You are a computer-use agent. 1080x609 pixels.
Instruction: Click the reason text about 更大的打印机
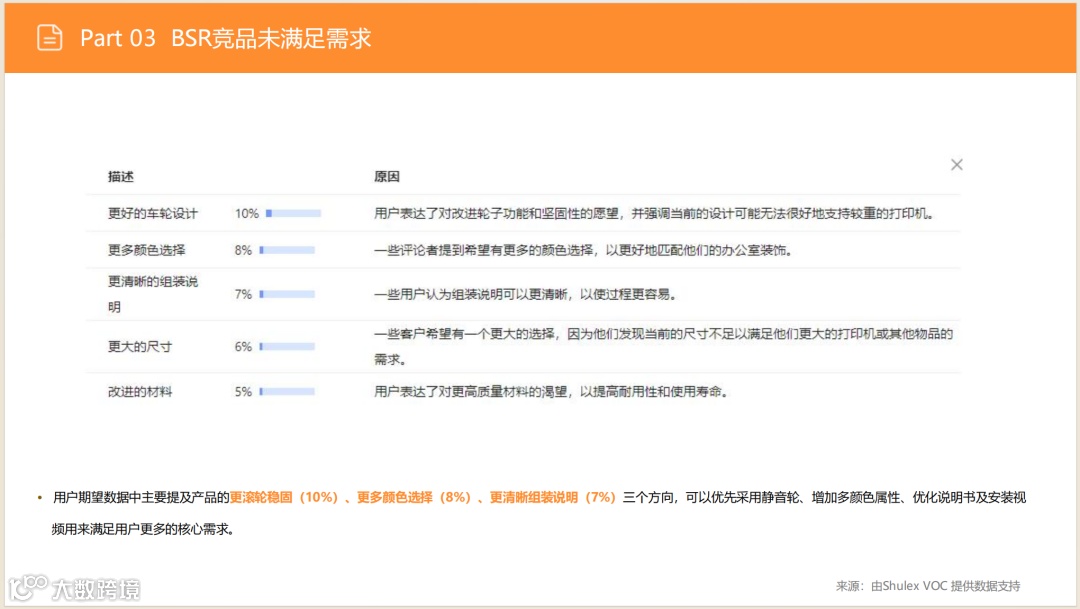(663, 347)
